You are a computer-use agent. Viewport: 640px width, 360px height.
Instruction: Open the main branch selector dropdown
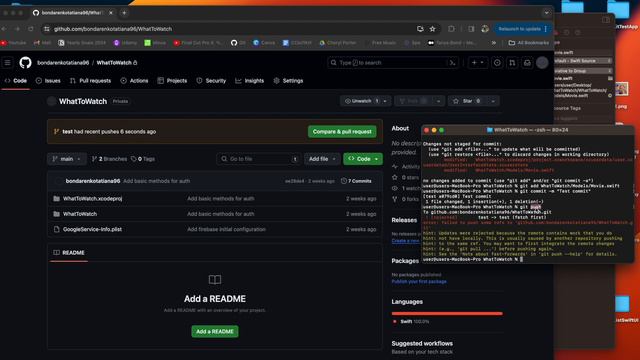click(x=67, y=159)
